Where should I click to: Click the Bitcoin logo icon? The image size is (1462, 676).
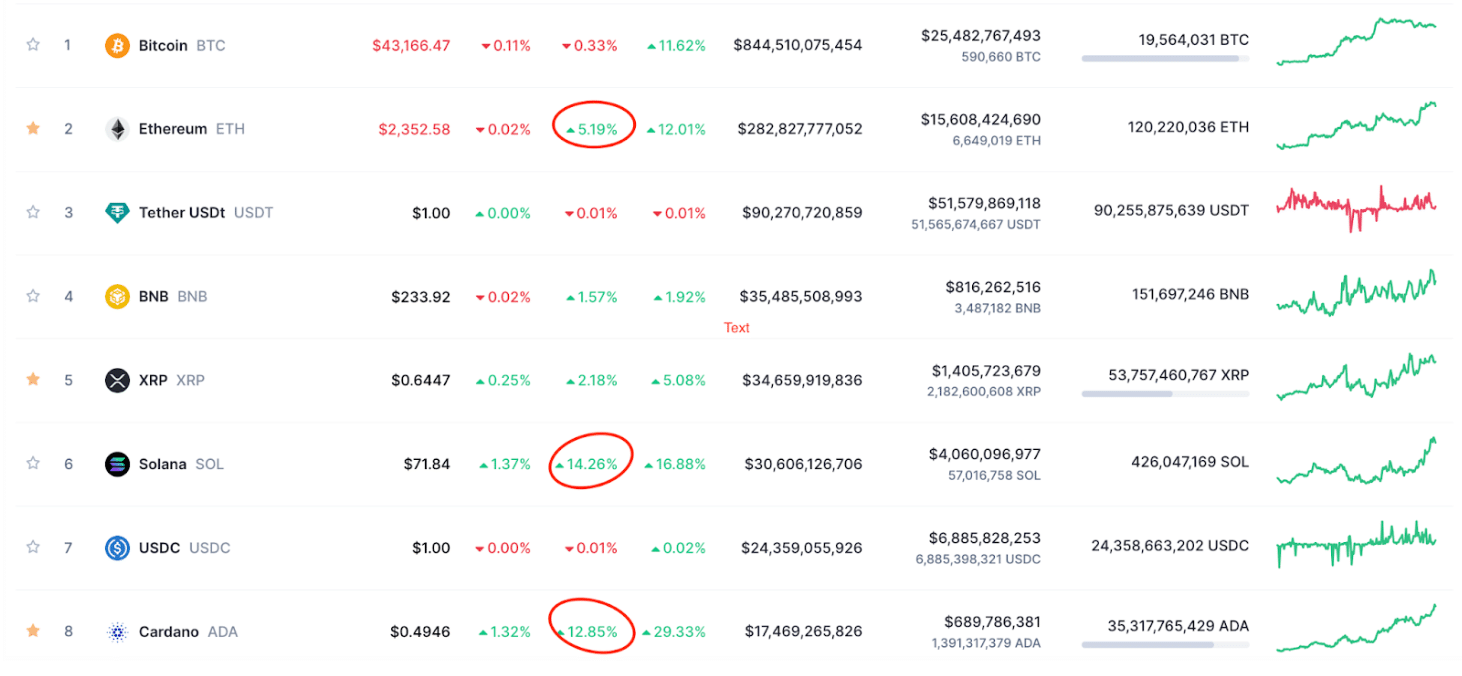[117, 45]
